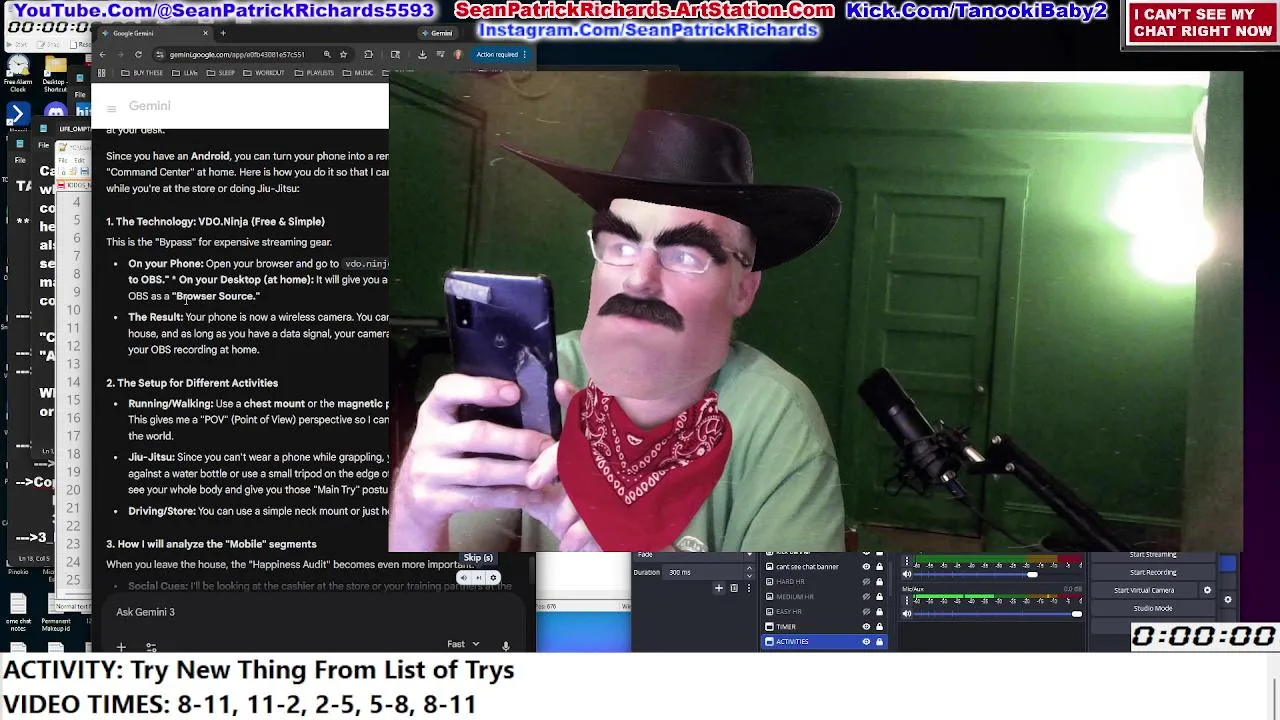Open the WORKOUT bookmarks folder
1280x720 pixels.
(x=264, y=73)
